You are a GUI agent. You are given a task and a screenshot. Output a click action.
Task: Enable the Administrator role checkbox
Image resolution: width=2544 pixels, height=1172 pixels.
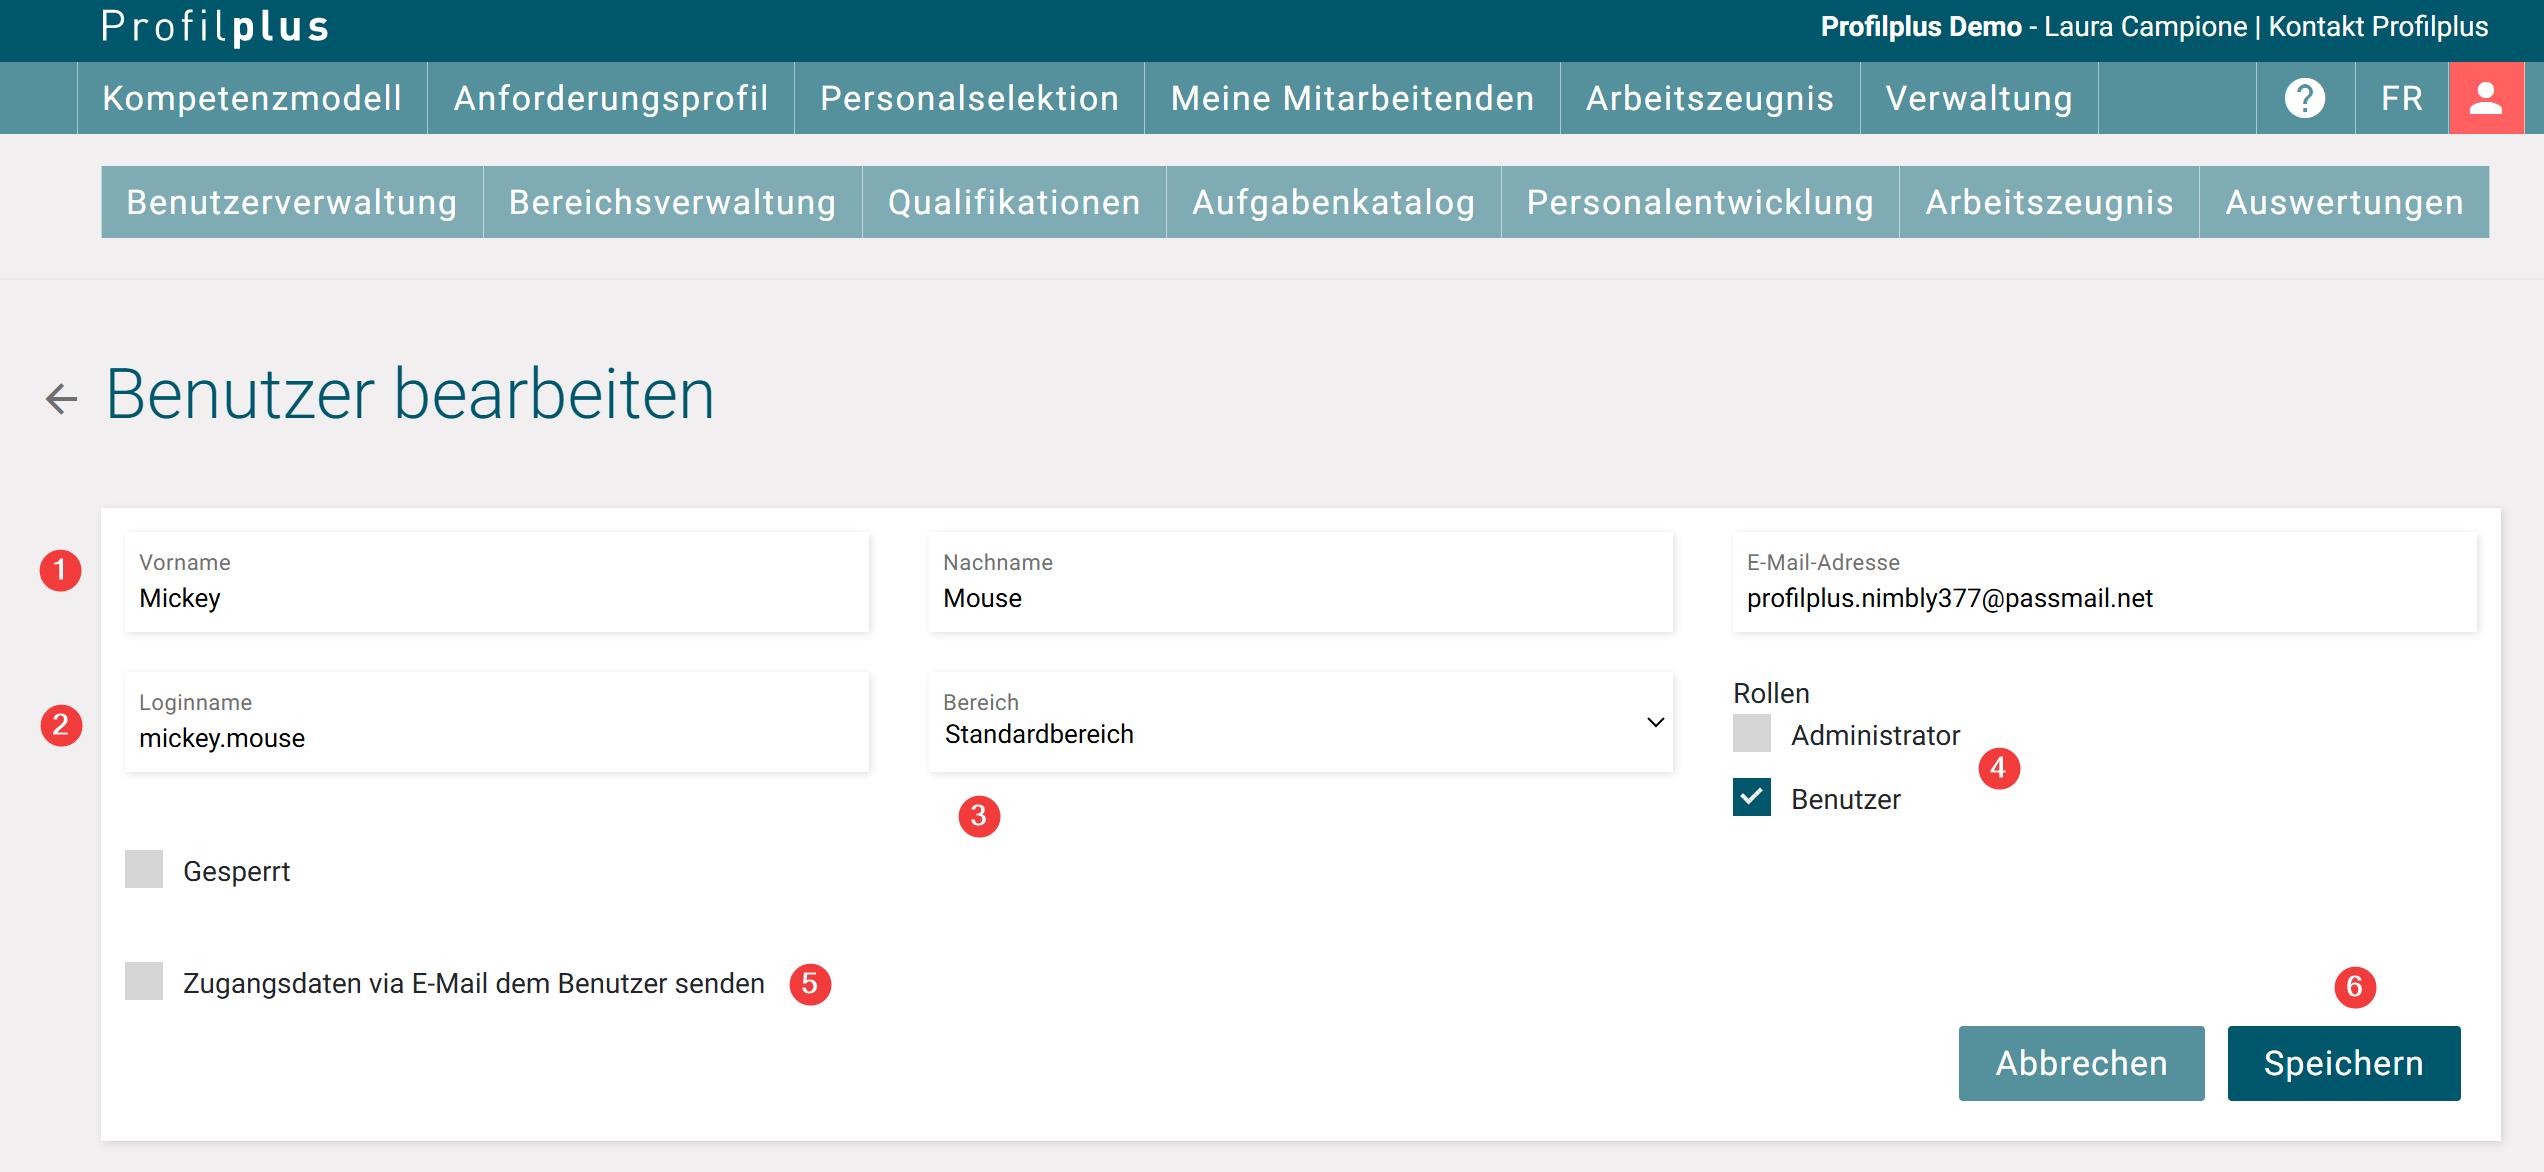(1751, 734)
